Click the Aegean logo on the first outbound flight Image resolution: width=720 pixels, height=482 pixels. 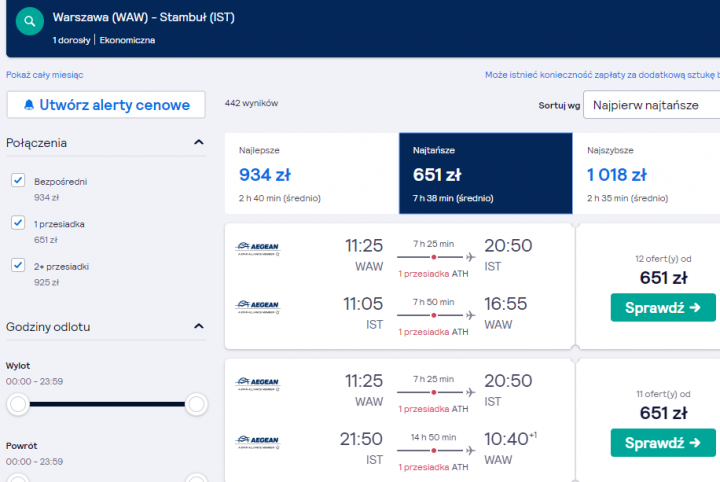pos(257,248)
